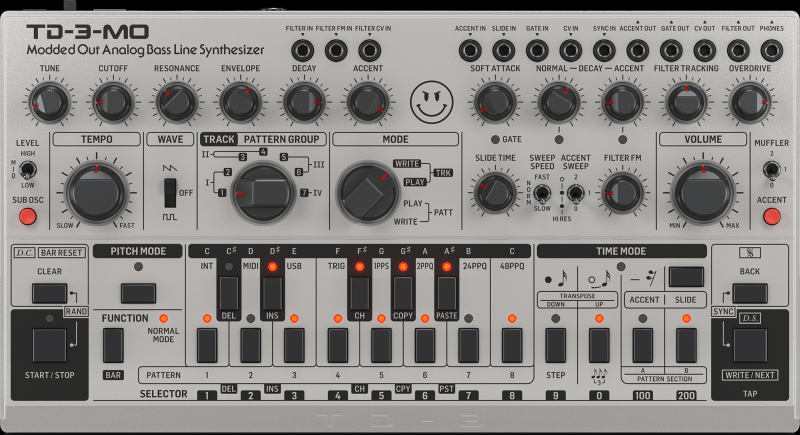
Task: Click the SYNC IN jack
Action: (x=604, y=49)
